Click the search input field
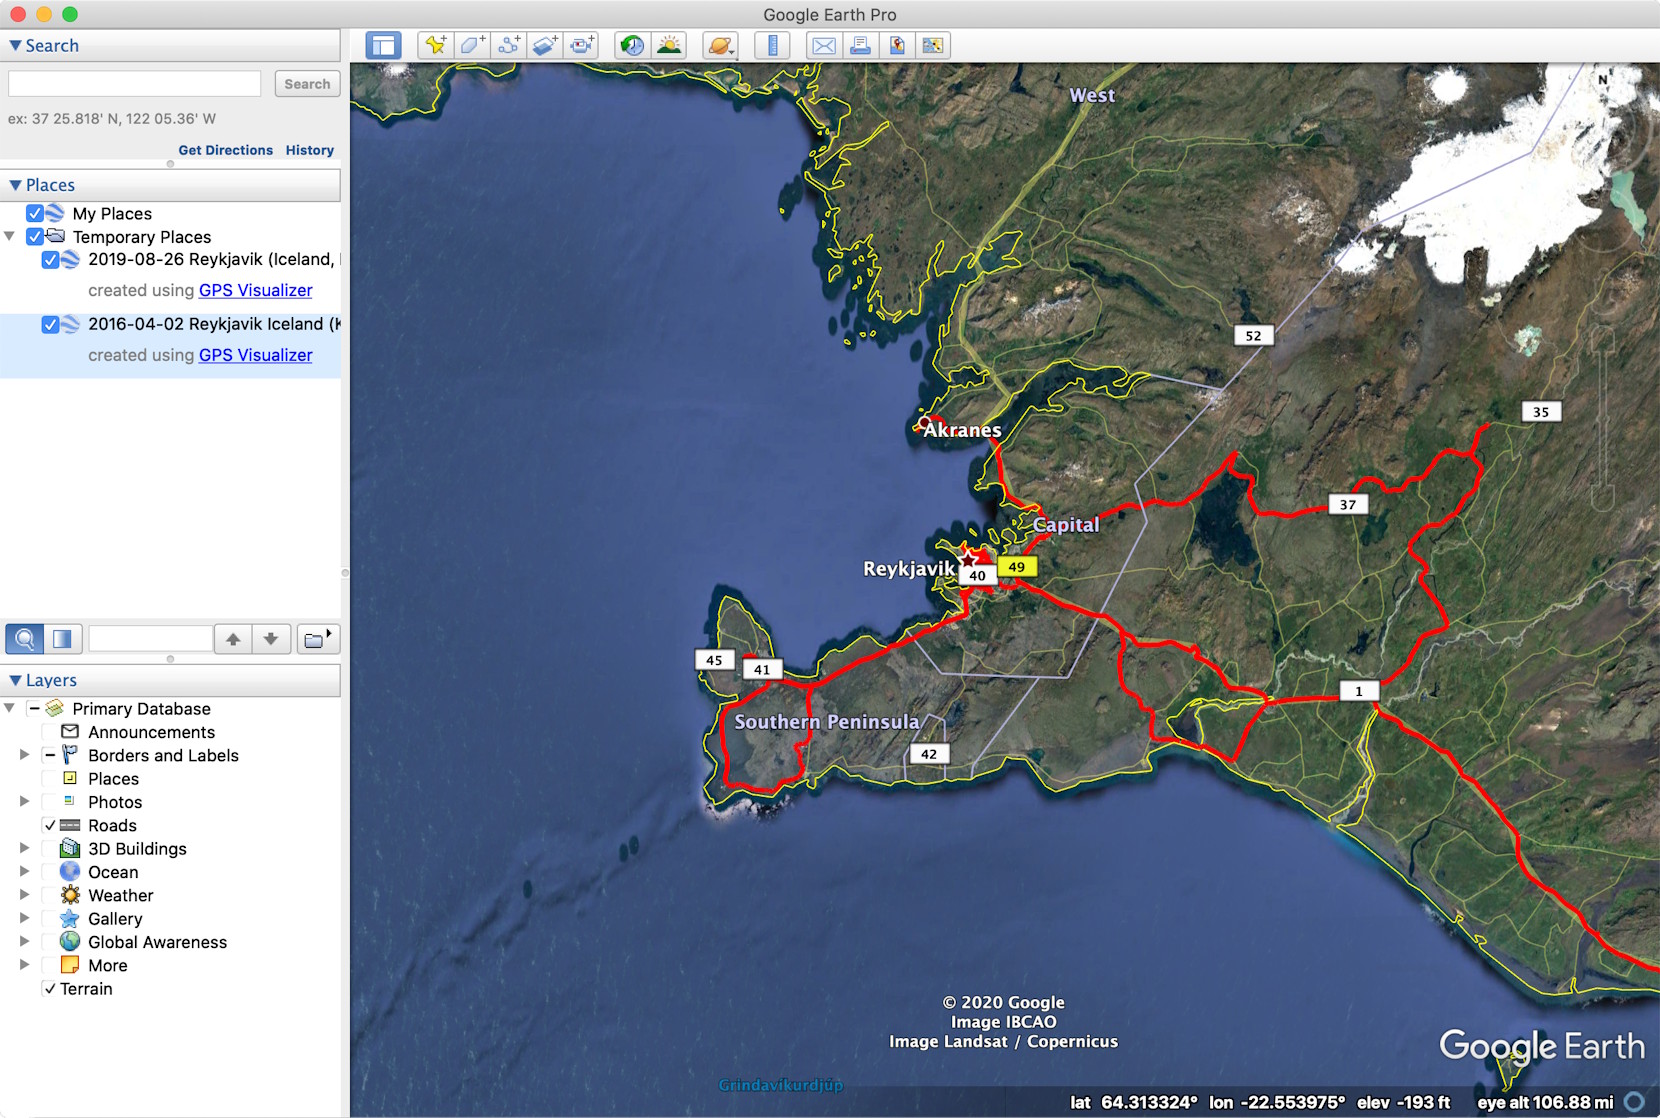This screenshot has width=1660, height=1118. [135, 84]
